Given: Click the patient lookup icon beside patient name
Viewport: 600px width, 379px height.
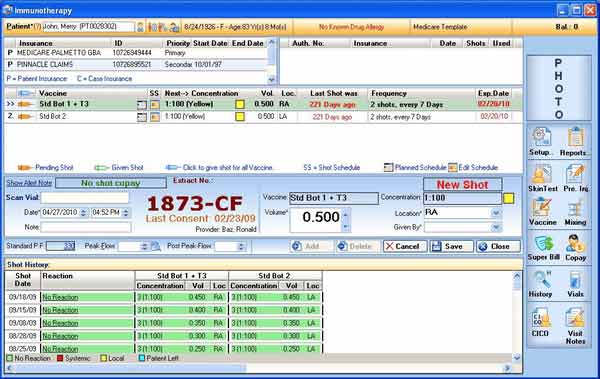Looking at the screenshot, I should (140, 27).
